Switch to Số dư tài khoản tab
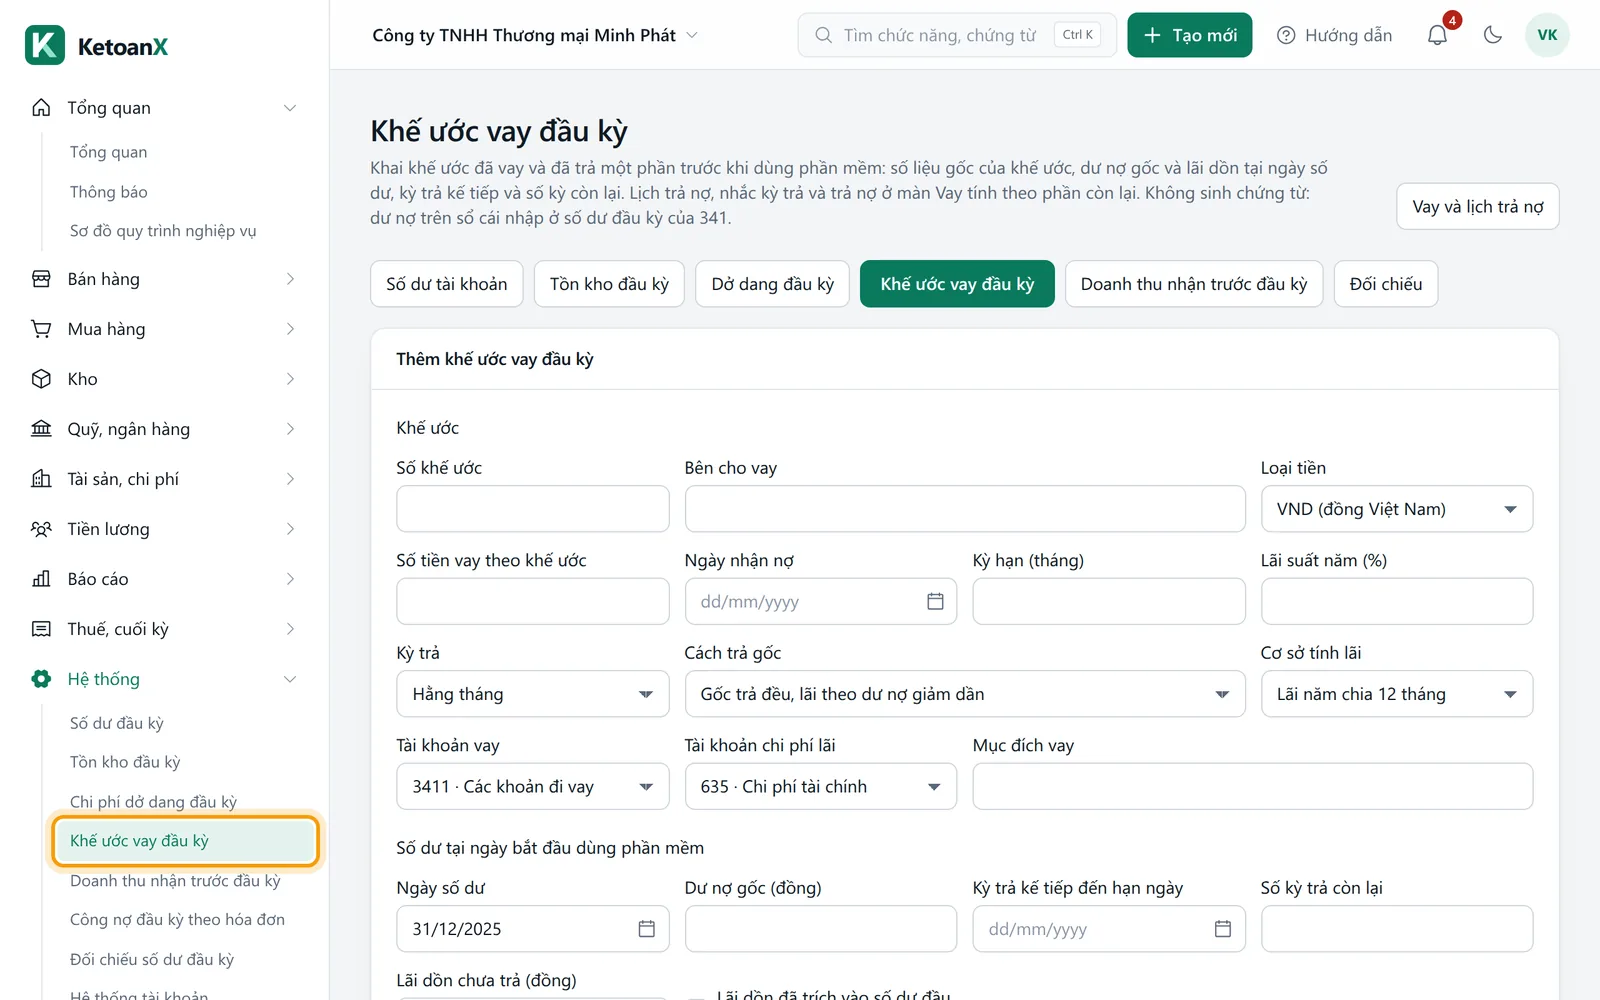This screenshot has width=1600, height=1000. pyautogui.click(x=447, y=284)
